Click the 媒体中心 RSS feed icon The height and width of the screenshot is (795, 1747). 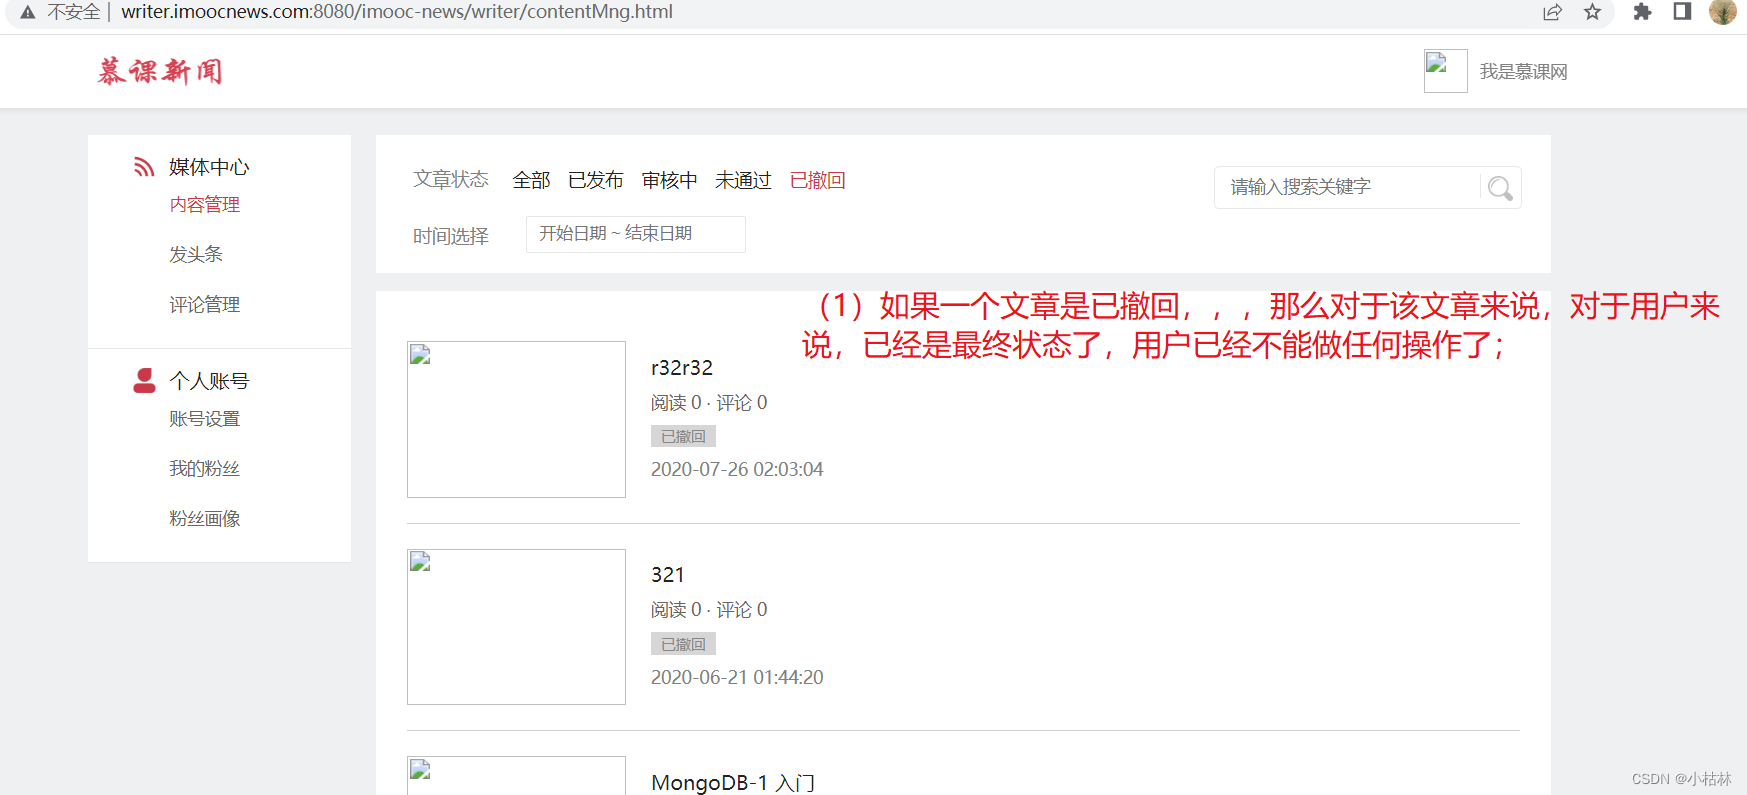(144, 166)
